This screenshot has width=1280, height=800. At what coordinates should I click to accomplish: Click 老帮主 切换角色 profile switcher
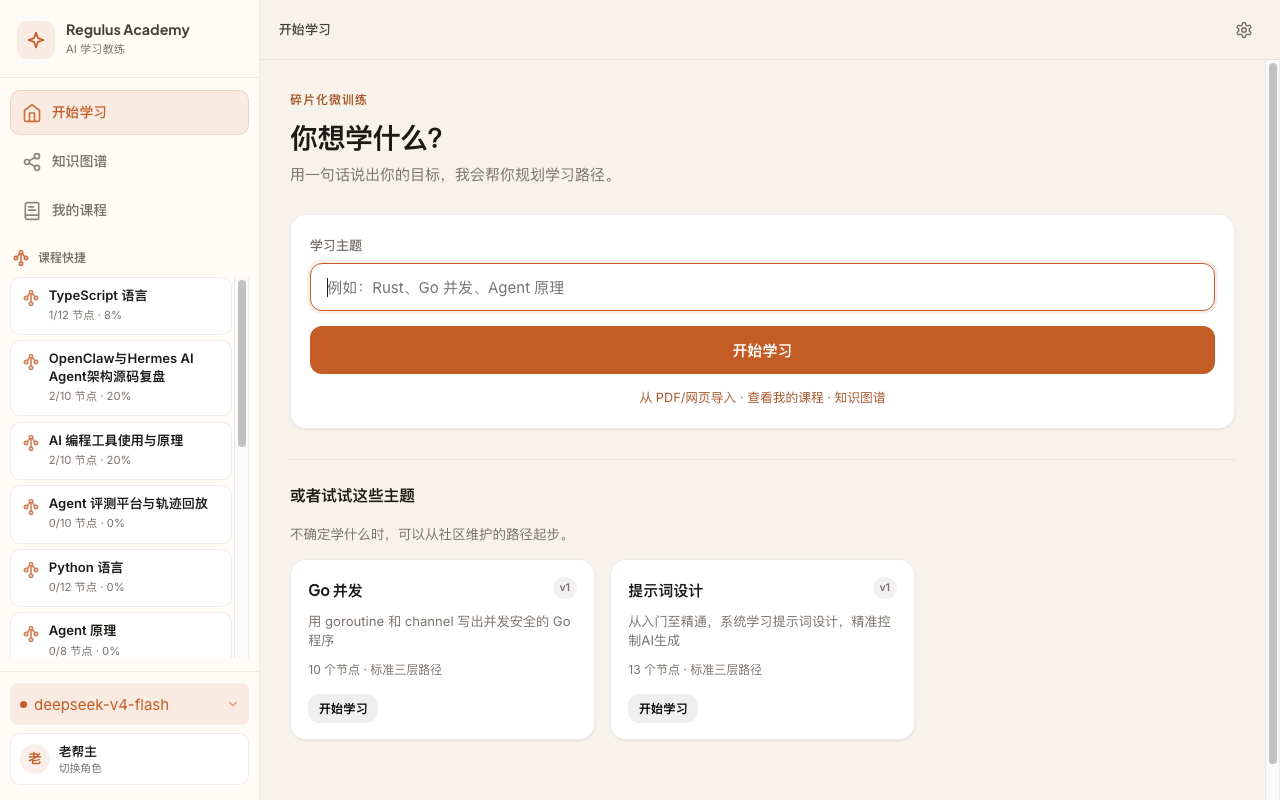click(129, 759)
